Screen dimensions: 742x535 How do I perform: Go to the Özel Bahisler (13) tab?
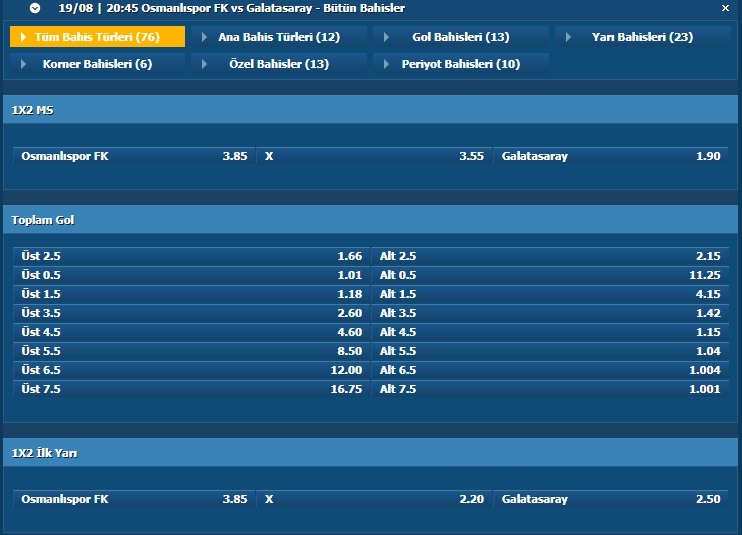(279, 64)
